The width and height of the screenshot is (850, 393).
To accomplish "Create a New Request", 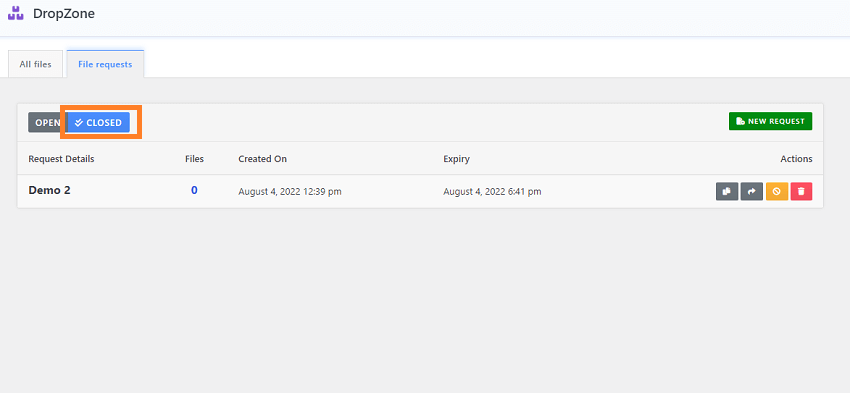I will (x=770, y=121).
